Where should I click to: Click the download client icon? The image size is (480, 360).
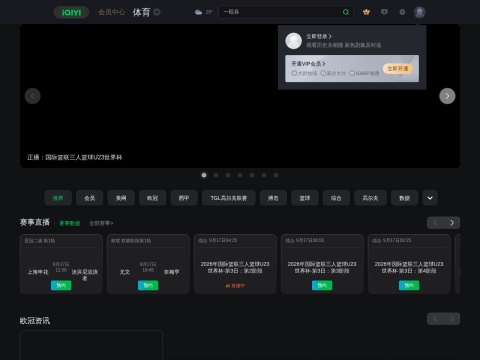384,12
